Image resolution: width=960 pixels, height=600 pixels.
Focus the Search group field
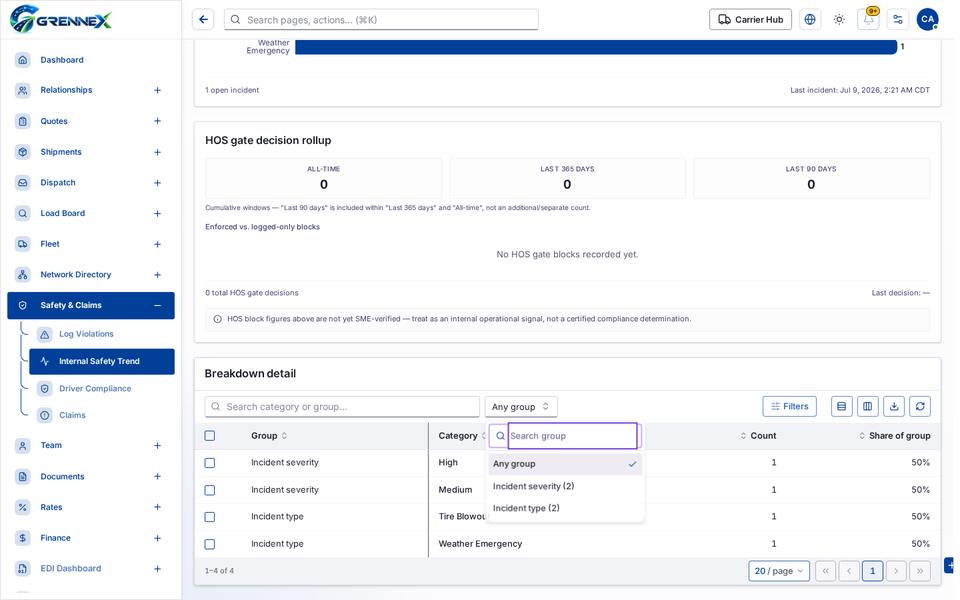(x=572, y=436)
